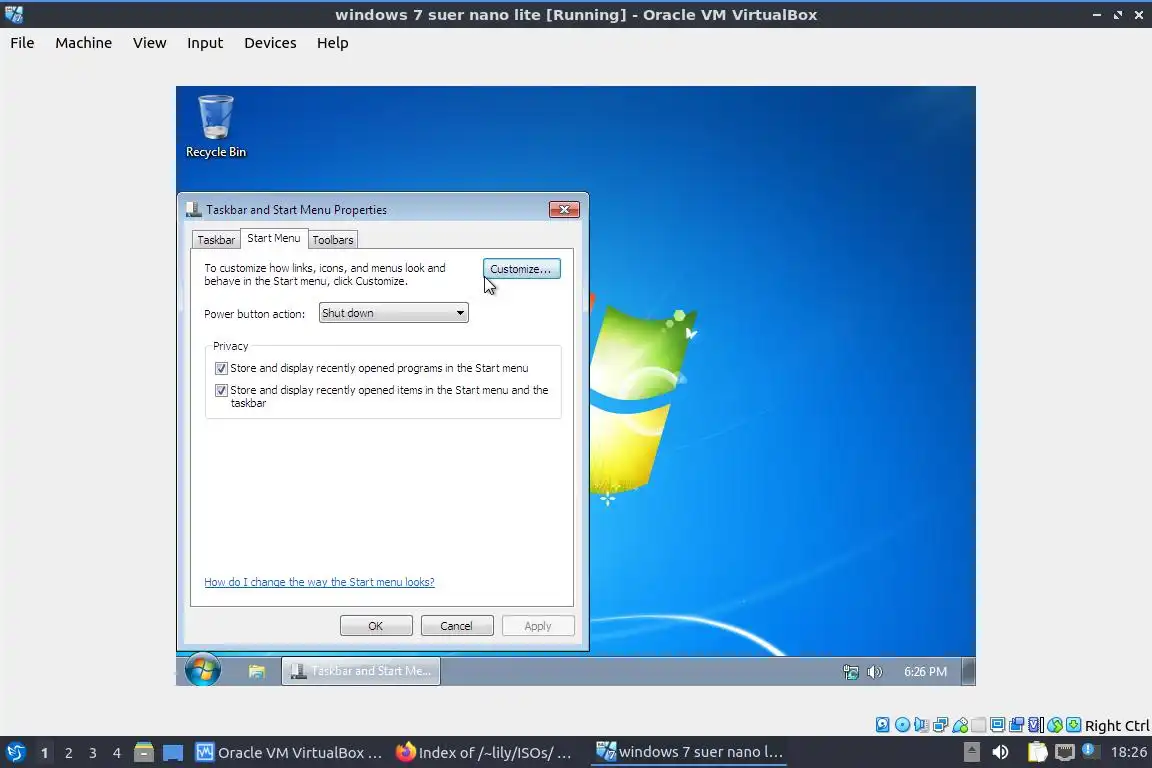Select windows 7 suer nano host taskbar entry
The width and height of the screenshot is (1152, 768).
pos(689,753)
